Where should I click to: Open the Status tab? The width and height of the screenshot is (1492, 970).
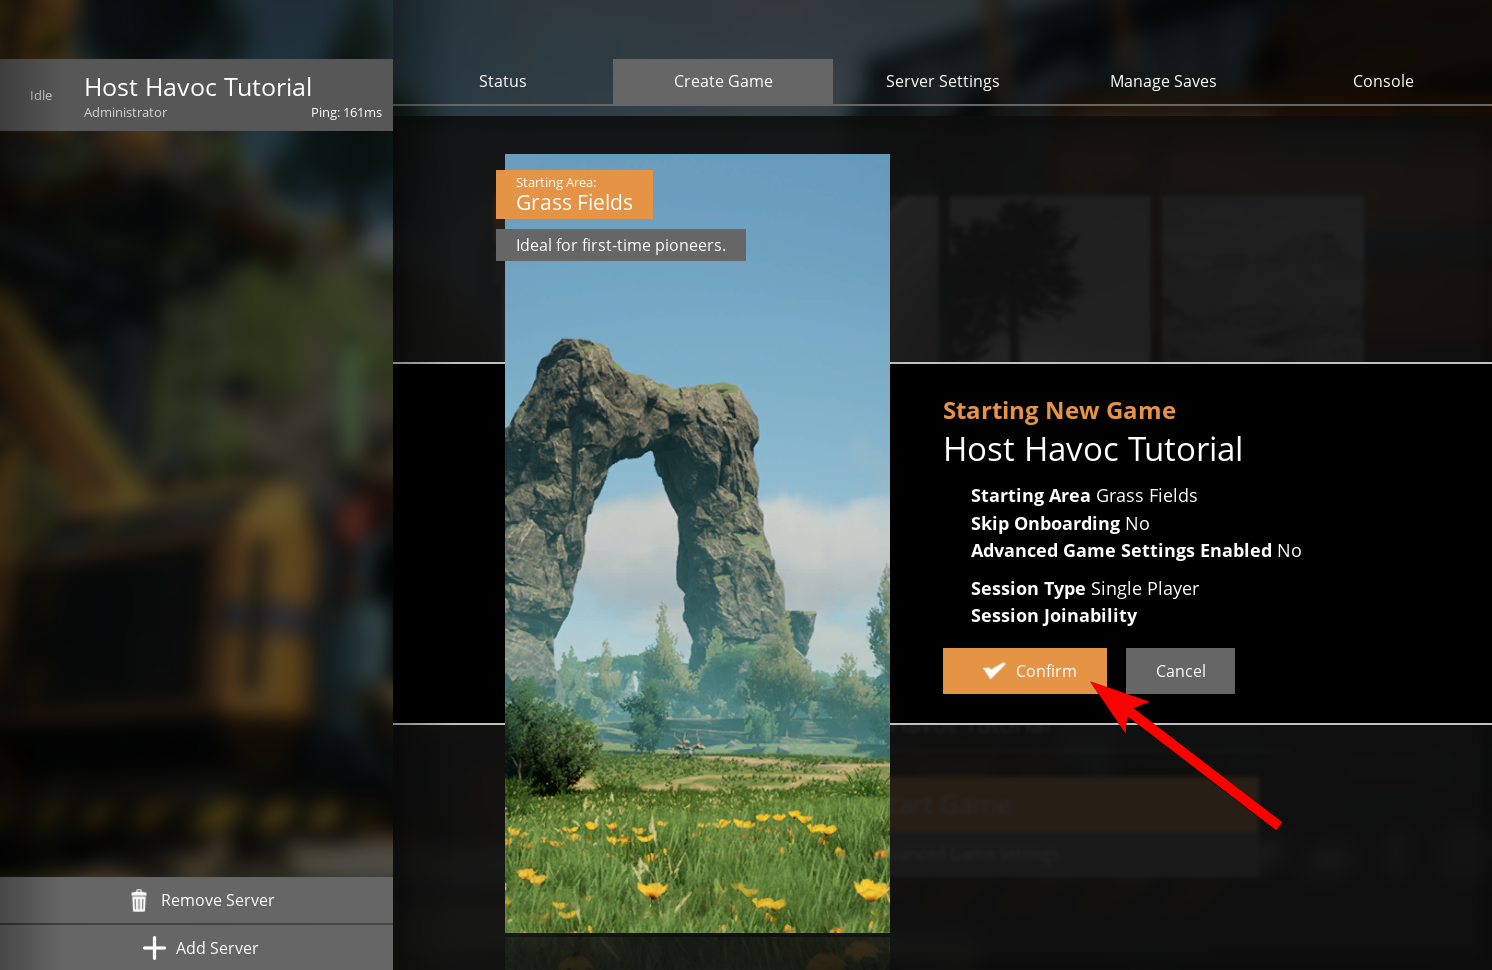pyautogui.click(x=502, y=81)
